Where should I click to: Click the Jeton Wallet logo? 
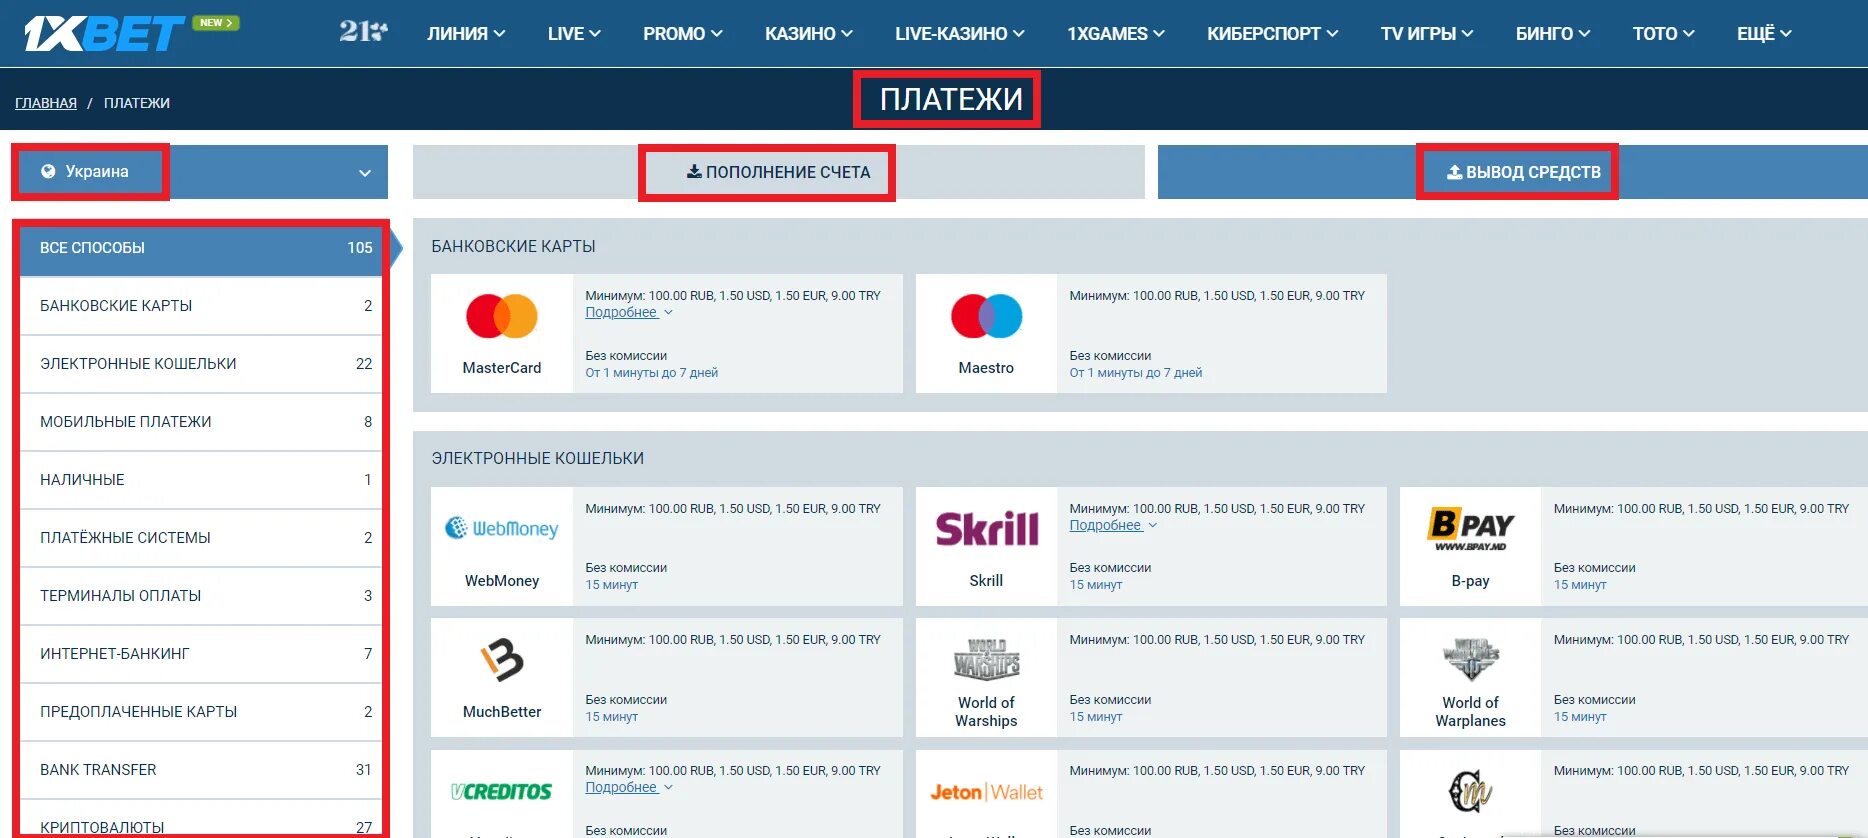click(x=986, y=792)
